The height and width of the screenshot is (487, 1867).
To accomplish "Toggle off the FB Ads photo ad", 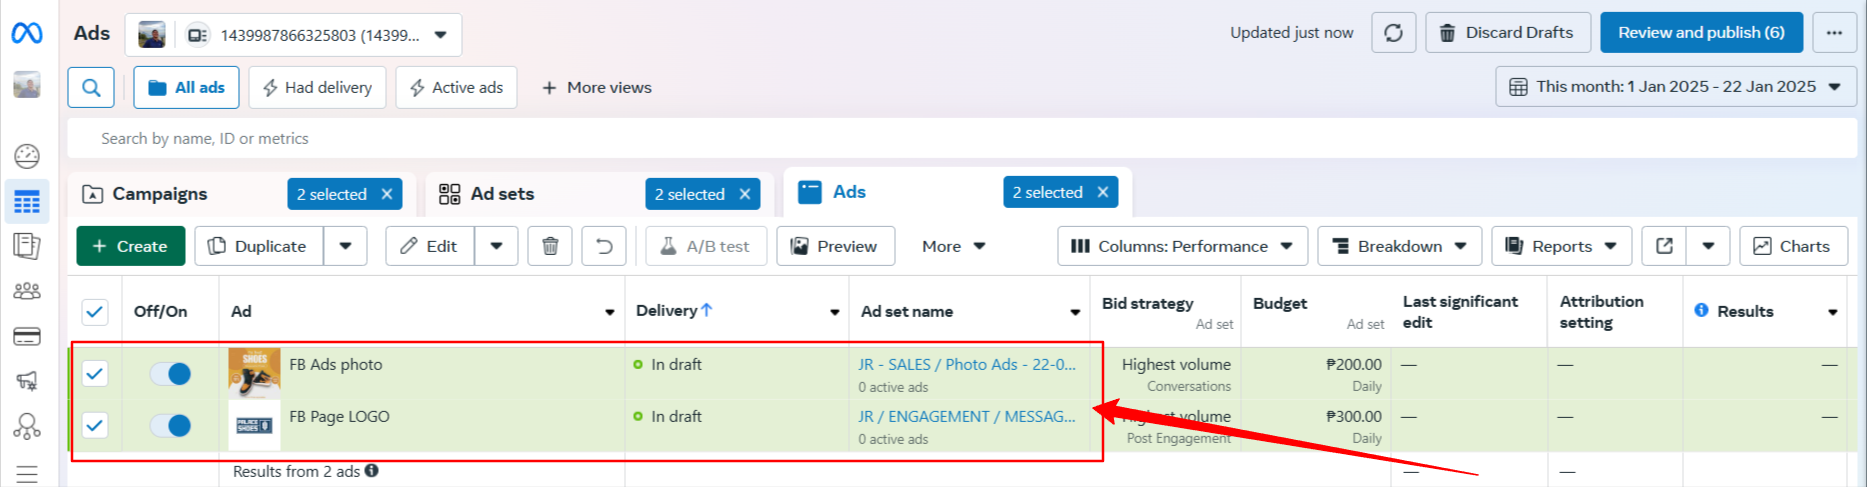I will click(x=170, y=374).
